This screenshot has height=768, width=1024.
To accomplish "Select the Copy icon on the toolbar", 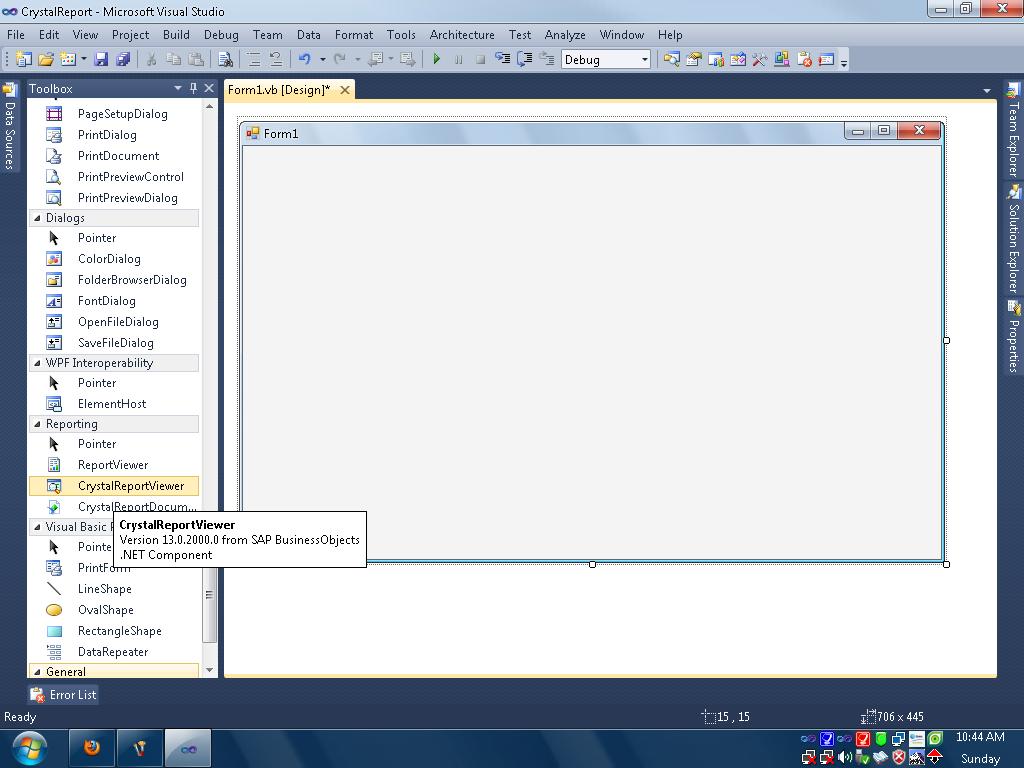I will (175, 59).
